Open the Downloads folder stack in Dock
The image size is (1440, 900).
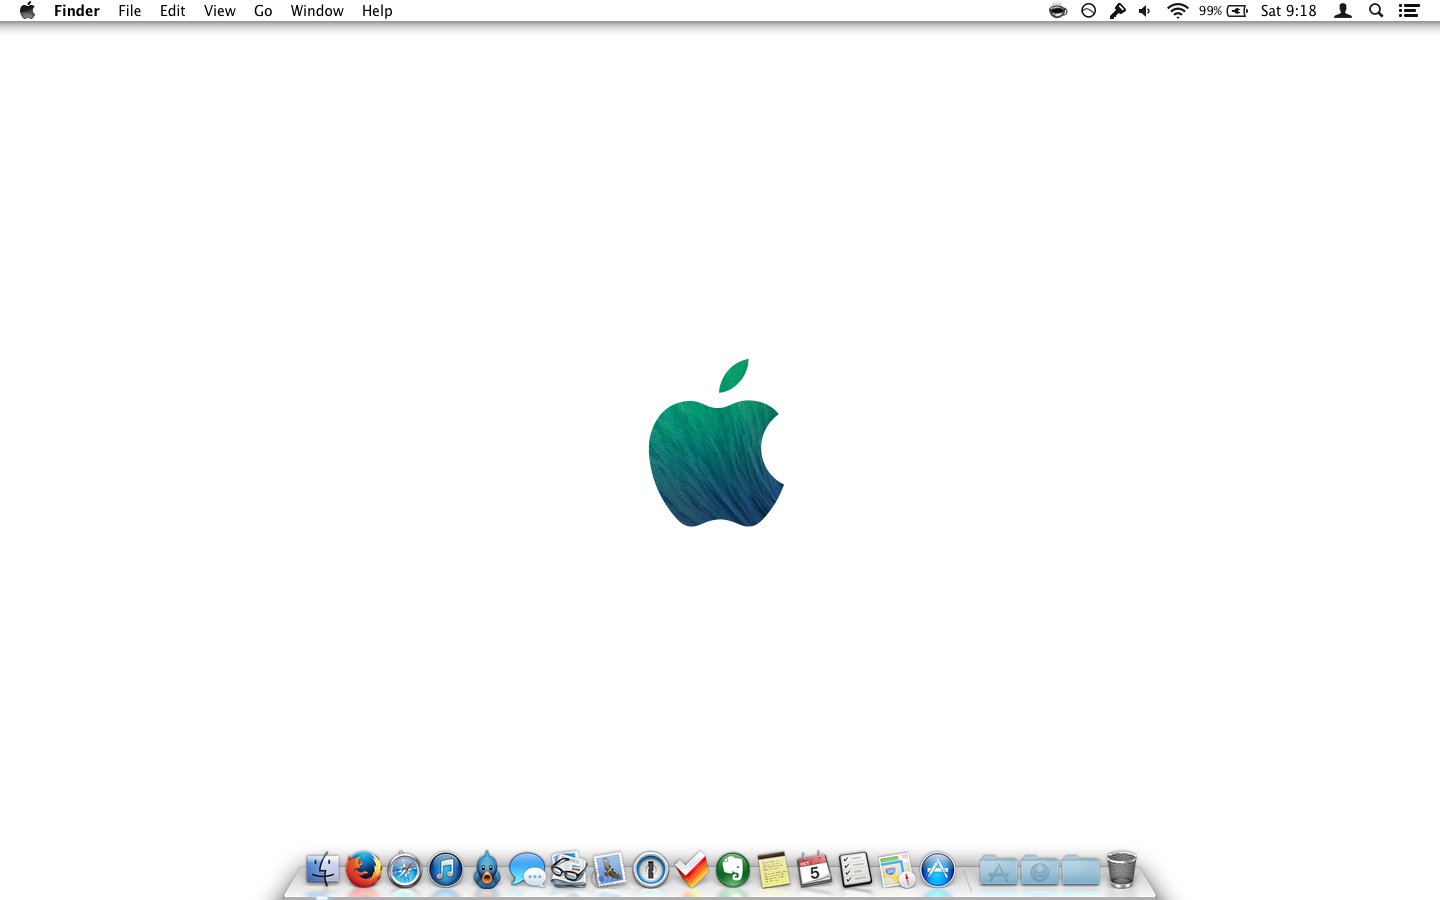click(1040, 871)
